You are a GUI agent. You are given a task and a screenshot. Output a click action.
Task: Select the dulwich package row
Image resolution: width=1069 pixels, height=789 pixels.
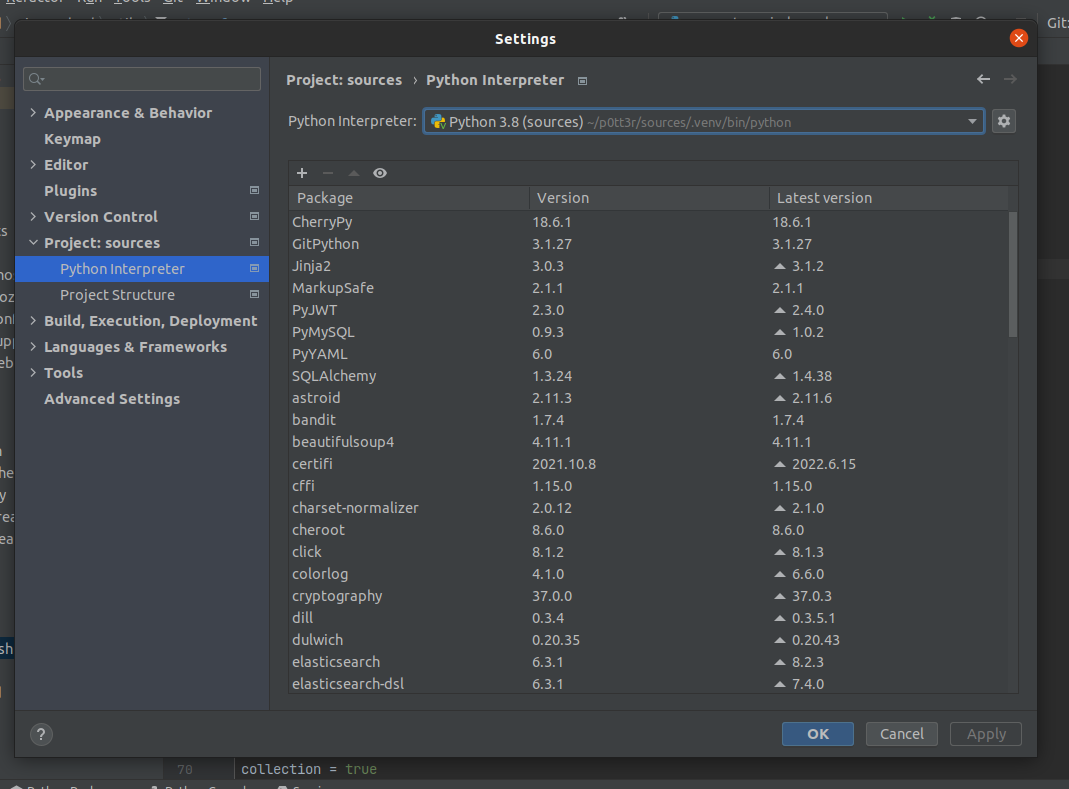pos(648,640)
